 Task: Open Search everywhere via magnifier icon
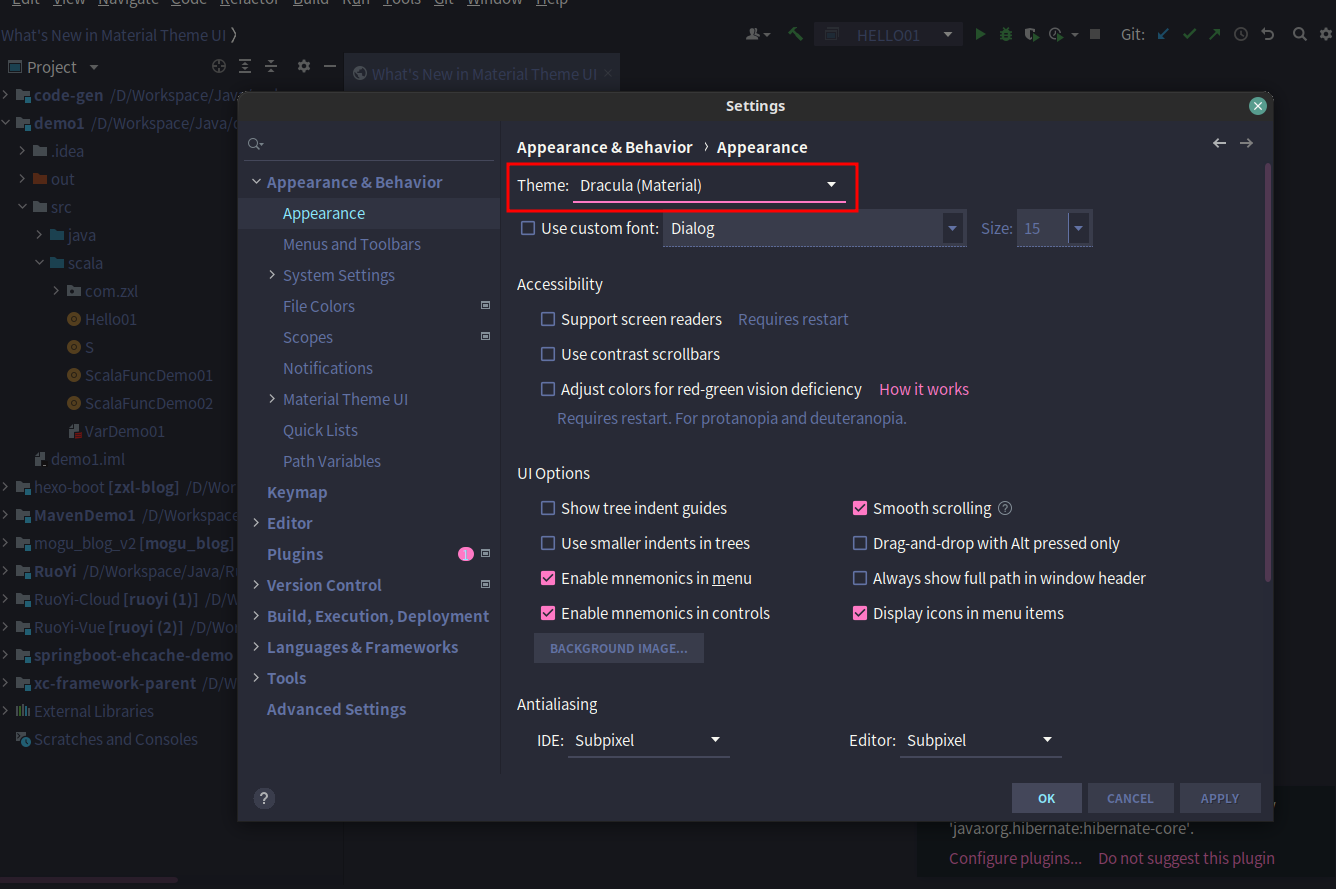pos(1299,33)
